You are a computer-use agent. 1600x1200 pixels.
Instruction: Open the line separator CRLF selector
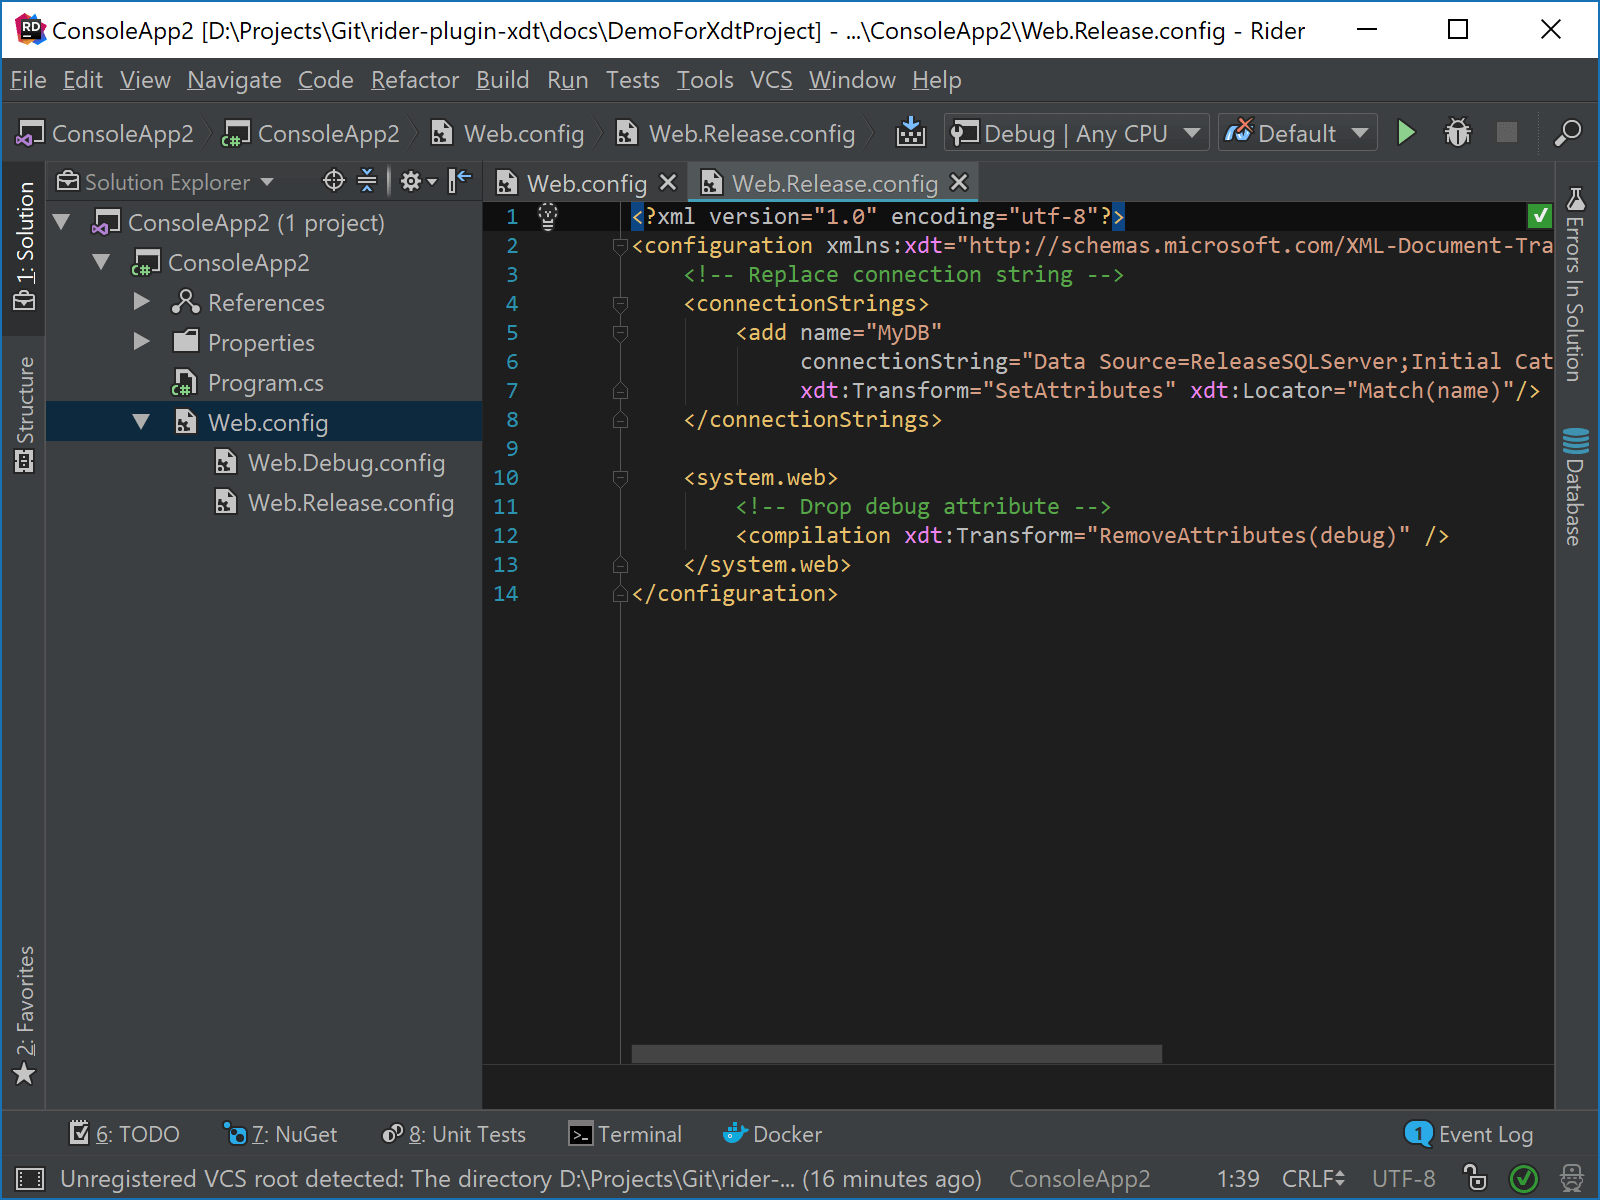coord(1313,1179)
